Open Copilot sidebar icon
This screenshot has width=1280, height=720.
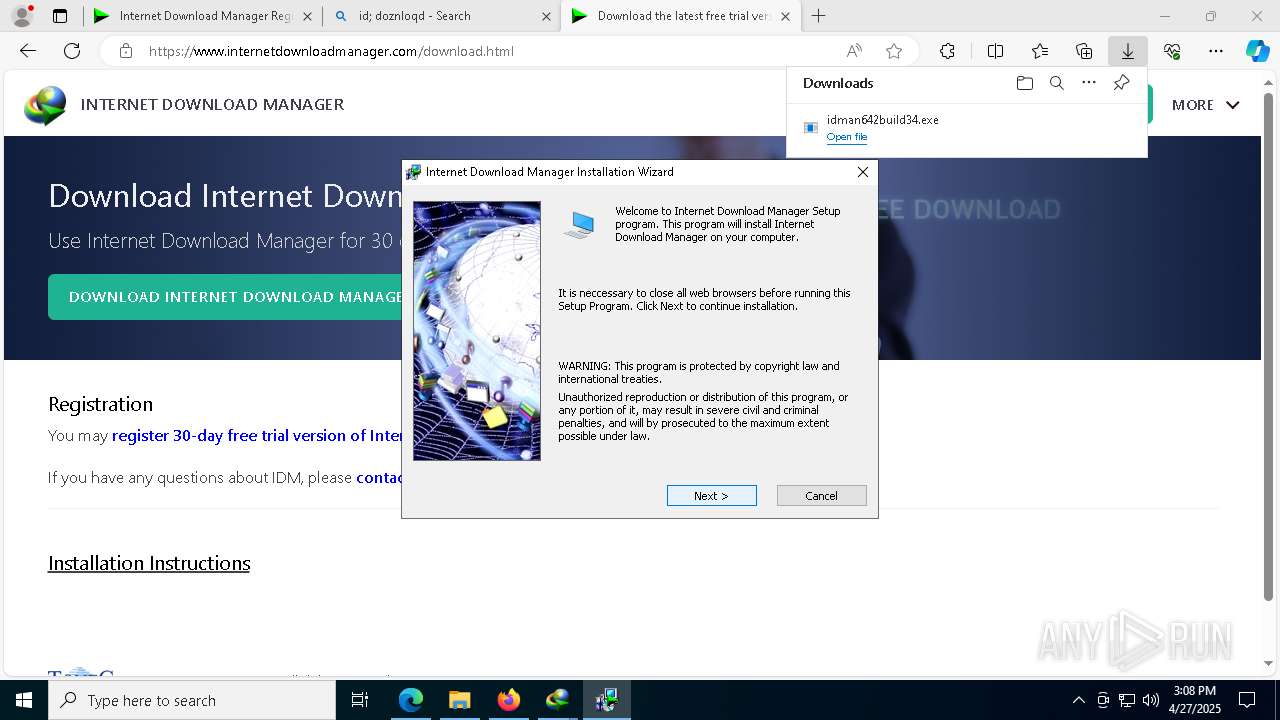coord(1257,51)
